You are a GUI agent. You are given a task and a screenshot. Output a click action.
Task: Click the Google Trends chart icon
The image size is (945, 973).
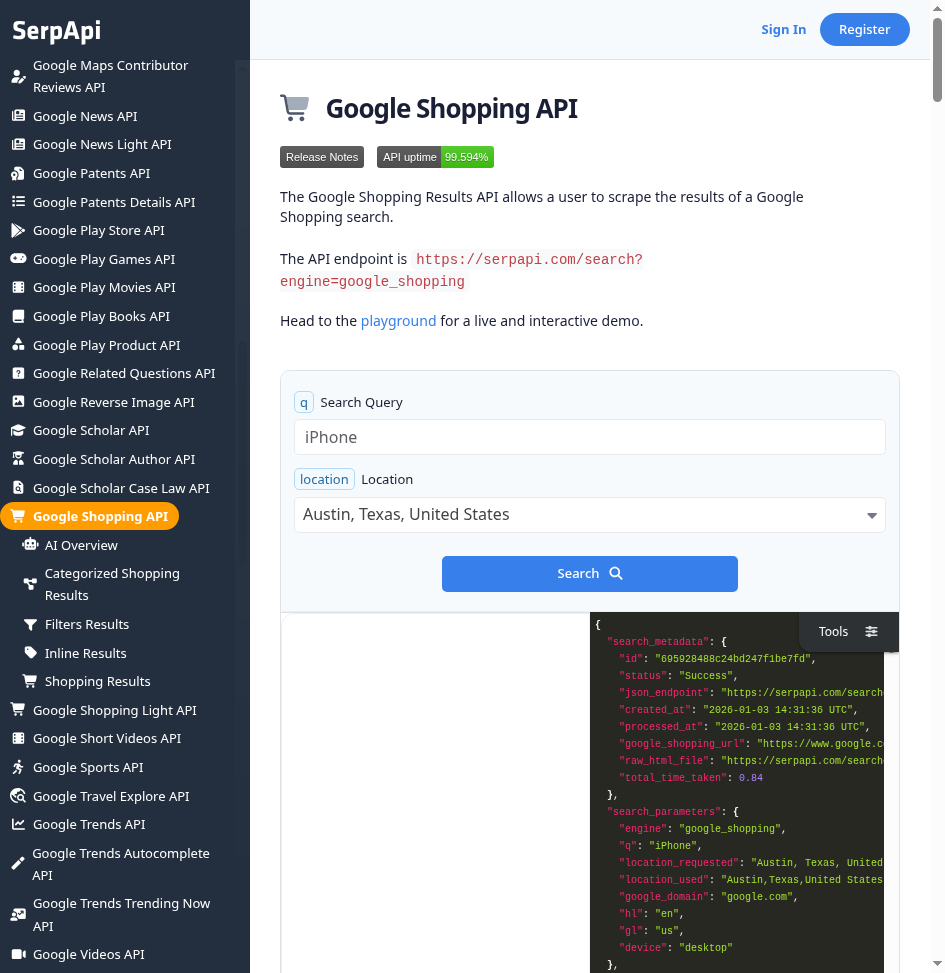click(x=19, y=824)
